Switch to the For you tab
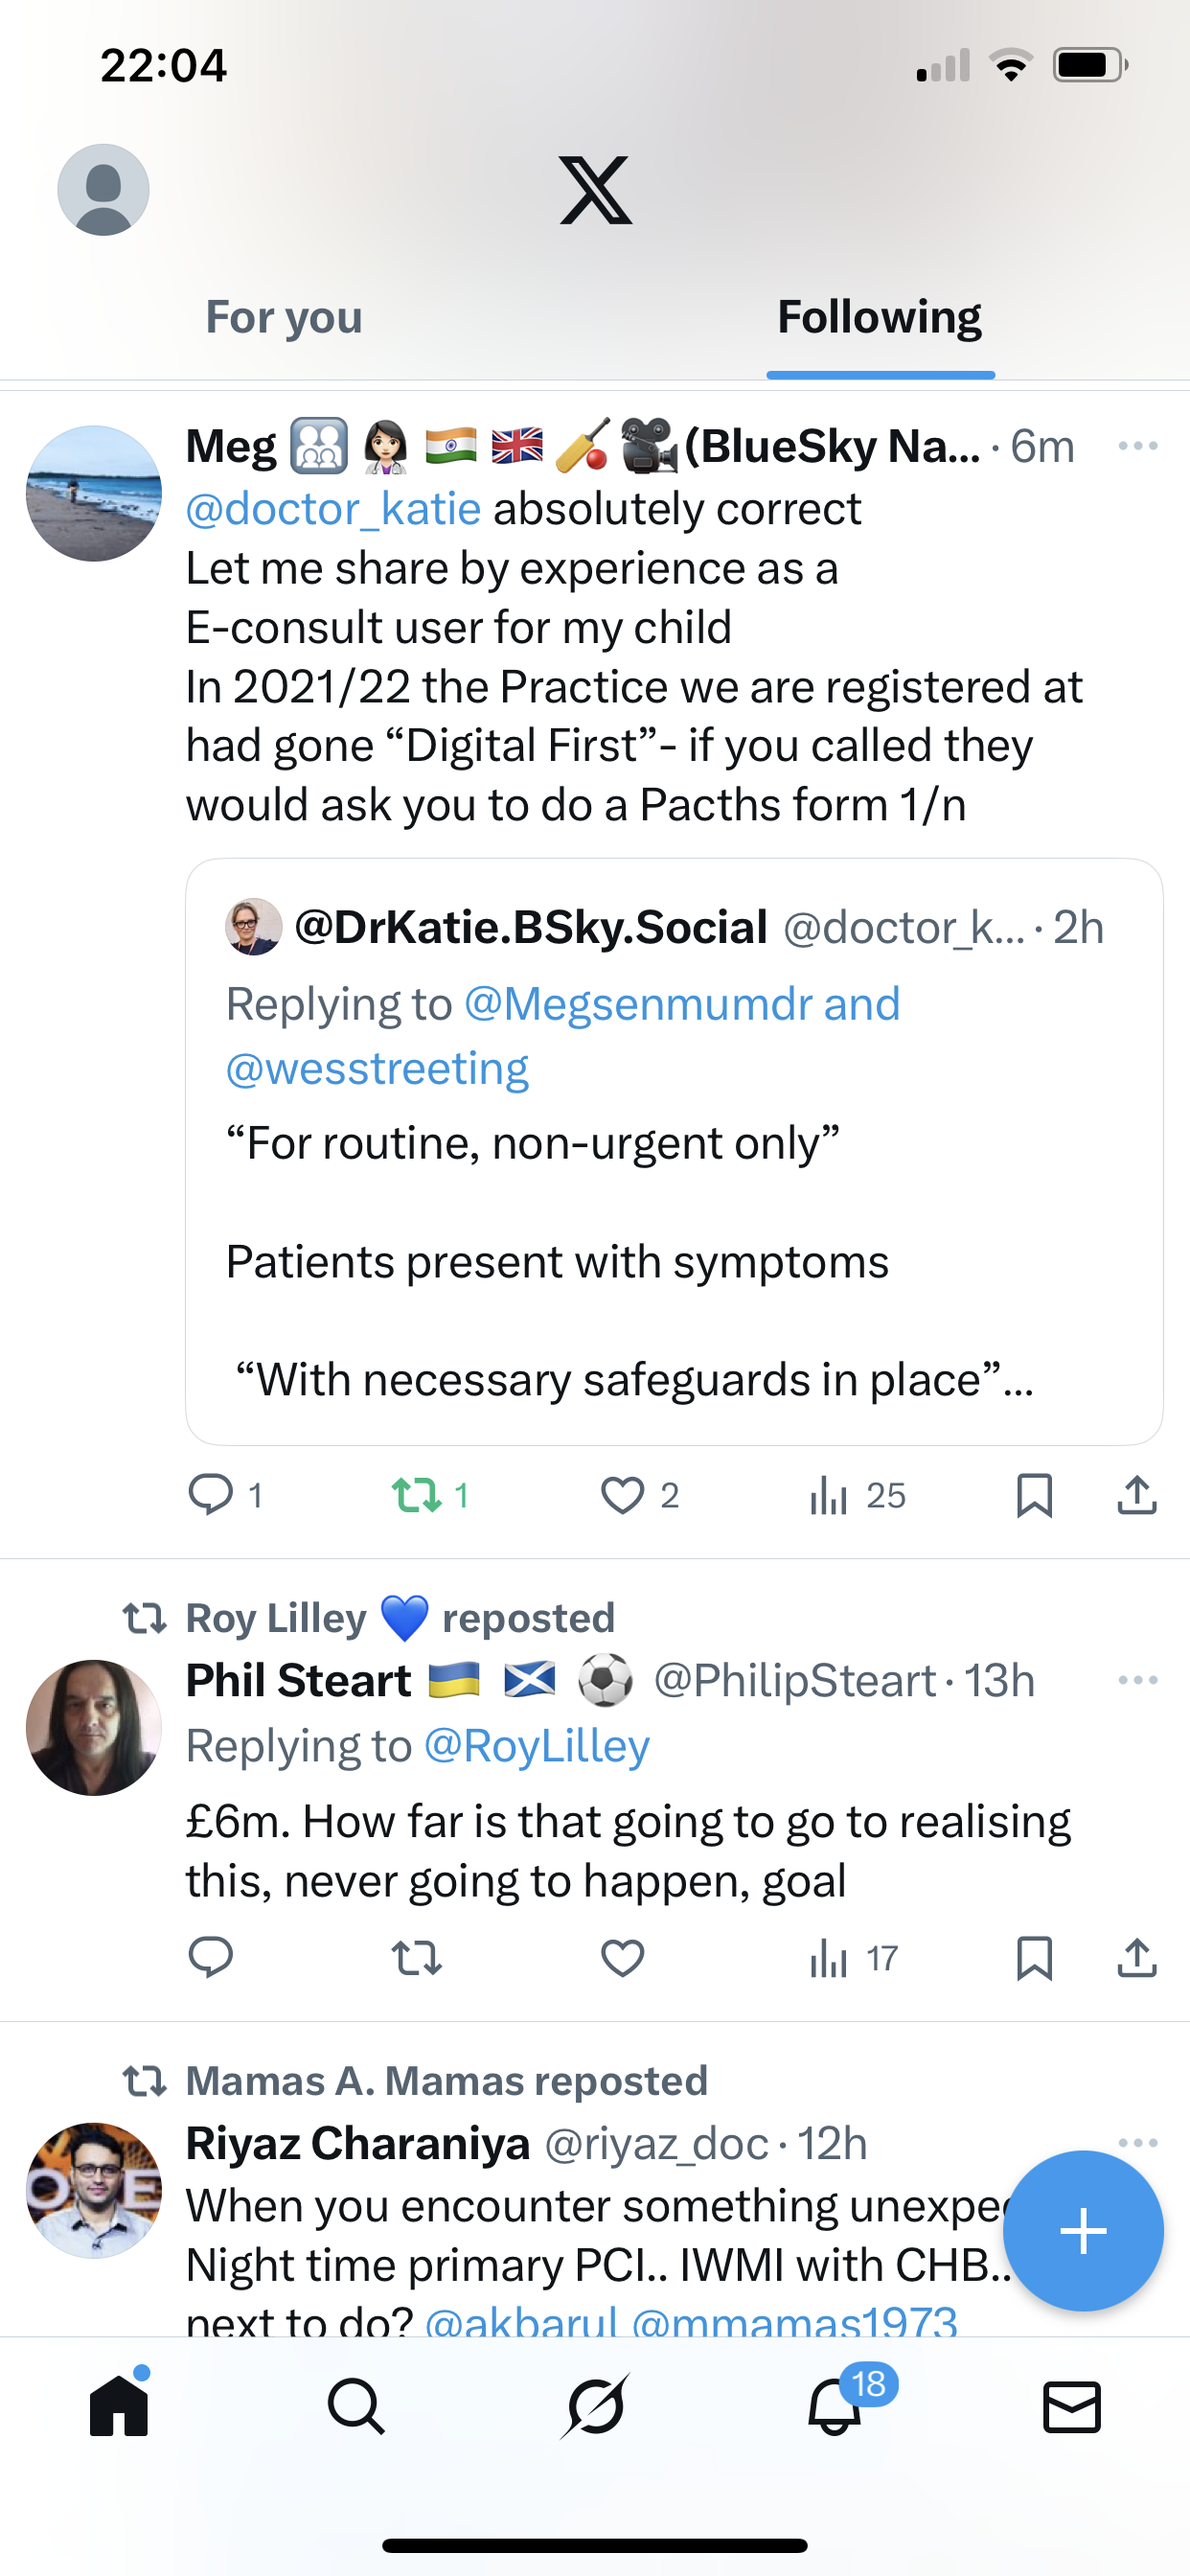1190x2576 pixels. (x=284, y=317)
